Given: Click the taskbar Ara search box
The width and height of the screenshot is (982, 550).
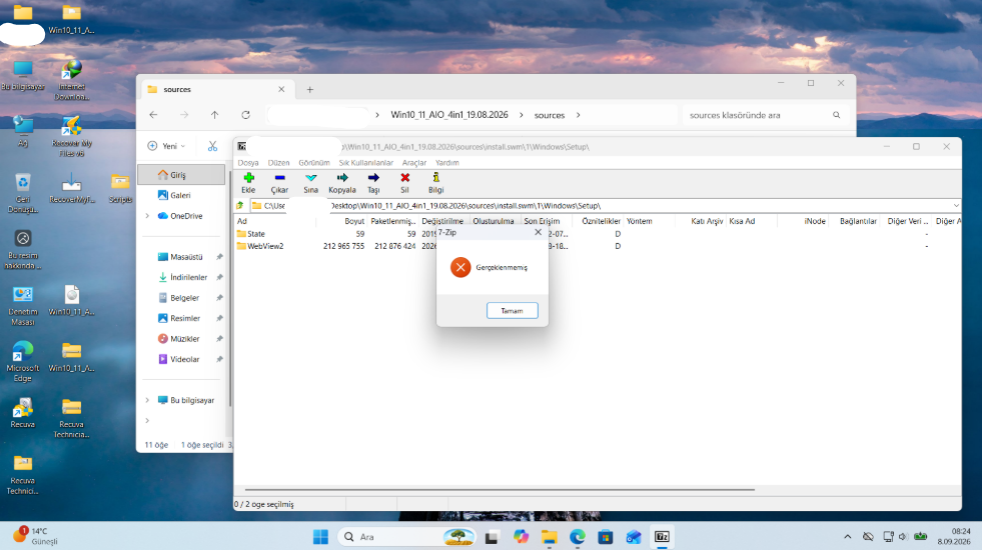Looking at the screenshot, I should [407, 537].
